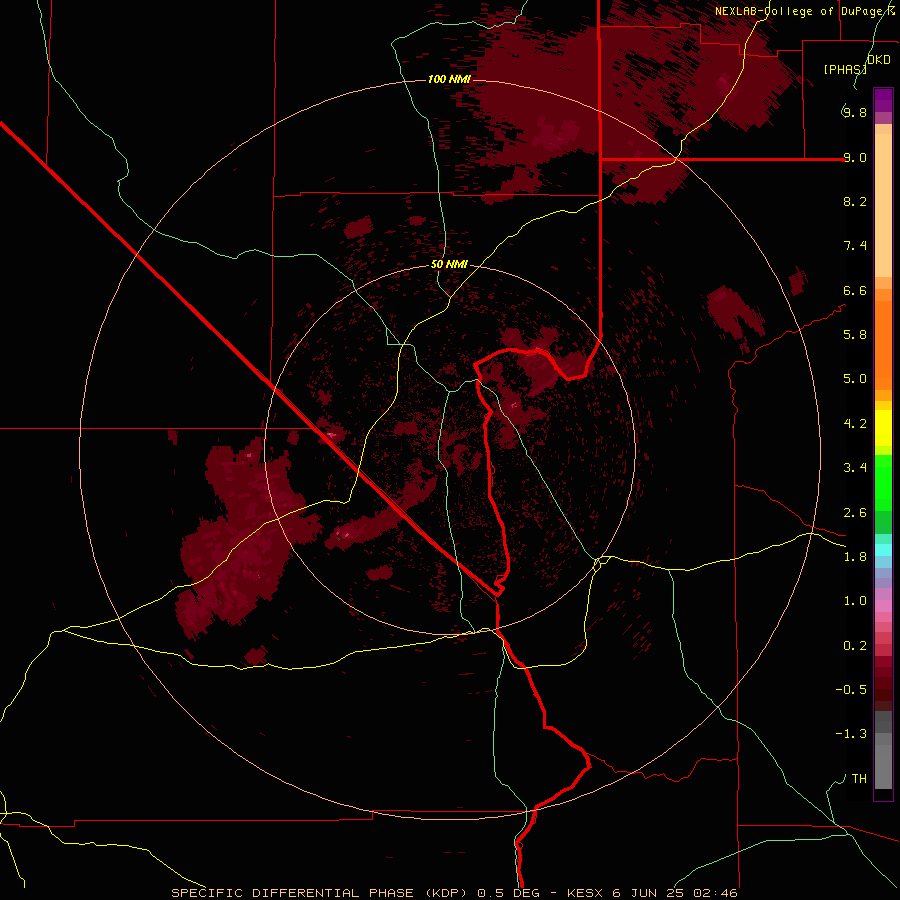Select the 4.2 scale label
The height and width of the screenshot is (900, 900).
click(855, 424)
